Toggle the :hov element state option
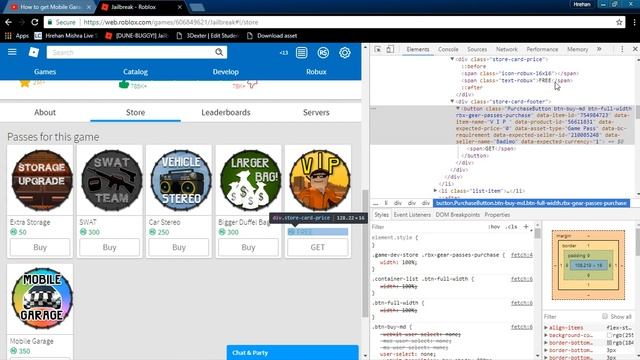Viewport: 640px width, 360px height. (494, 227)
